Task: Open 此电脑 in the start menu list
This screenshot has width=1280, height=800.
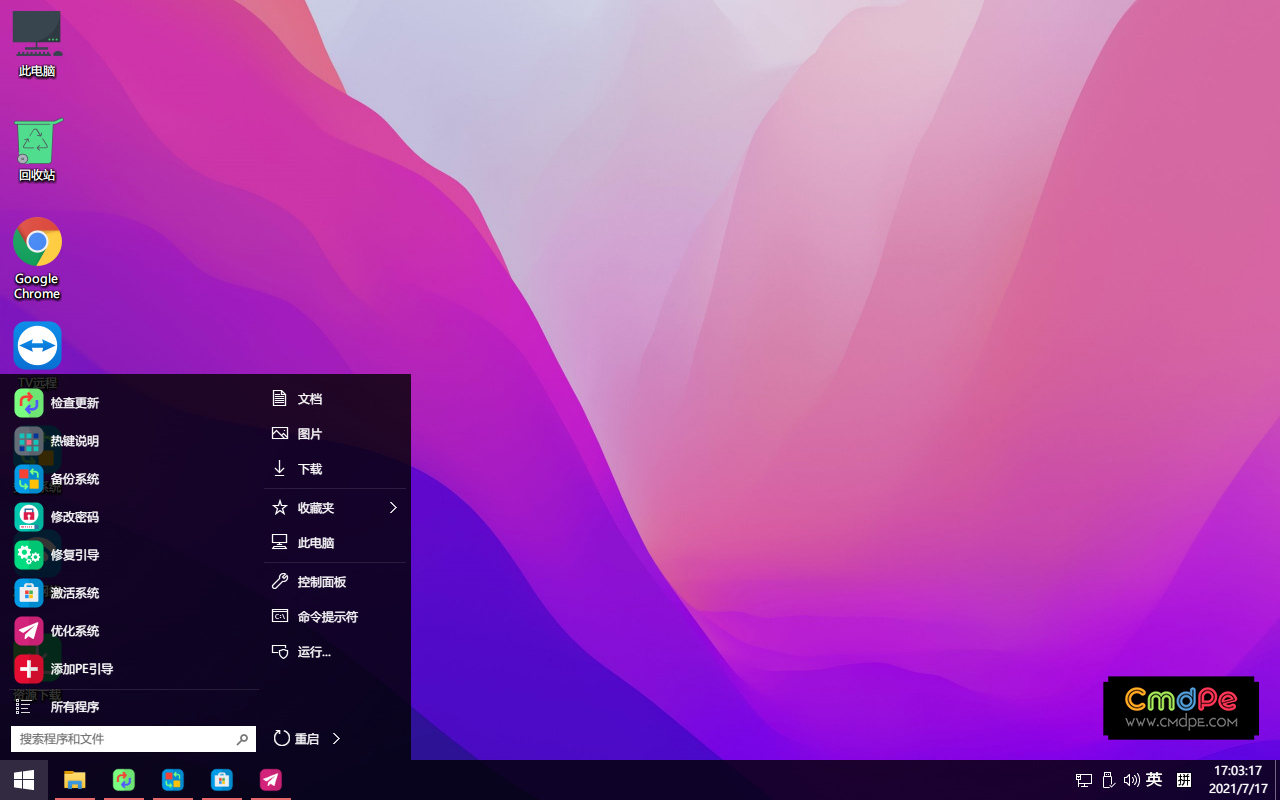Action: pos(336,543)
